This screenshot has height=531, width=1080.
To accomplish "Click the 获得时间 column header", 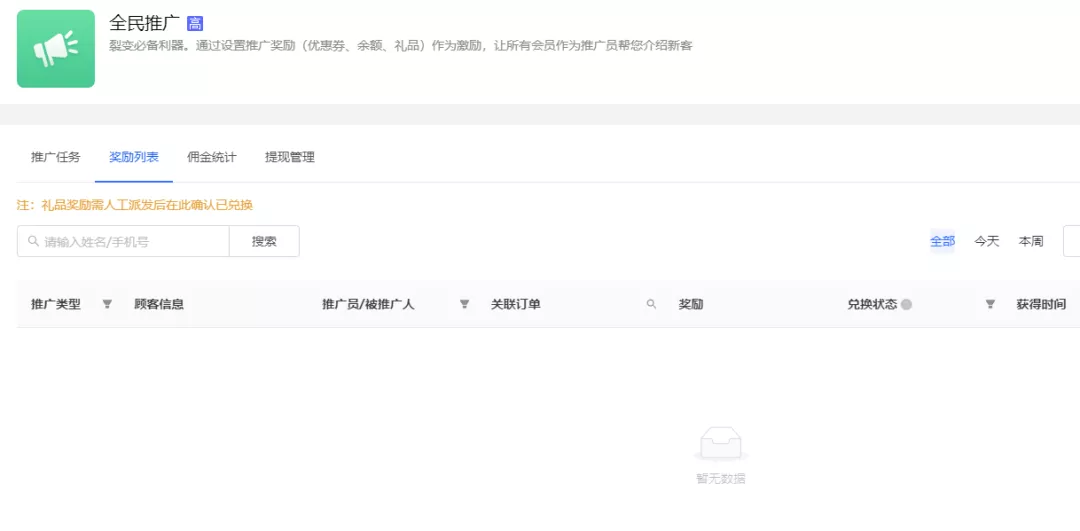I will tap(1041, 304).
